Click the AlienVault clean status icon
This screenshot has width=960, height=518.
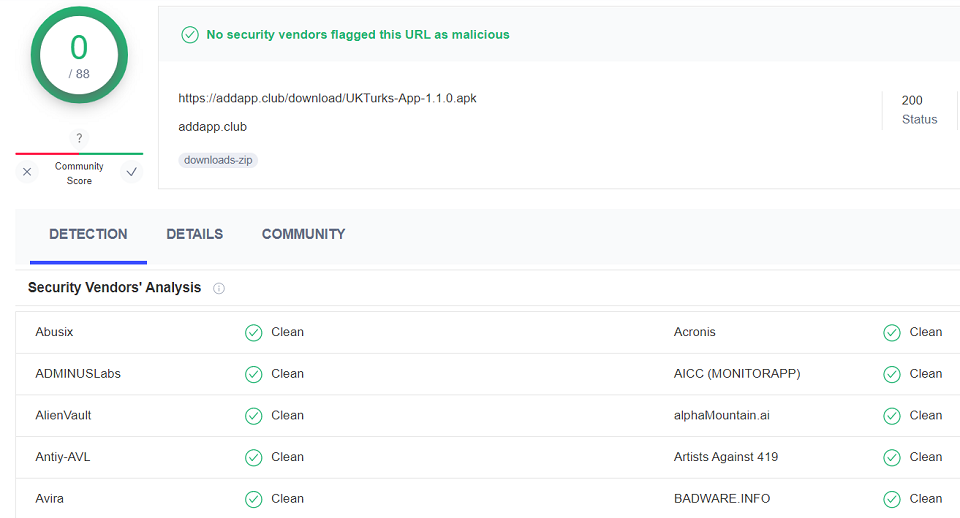pyautogui.click(x=253, y=416)
